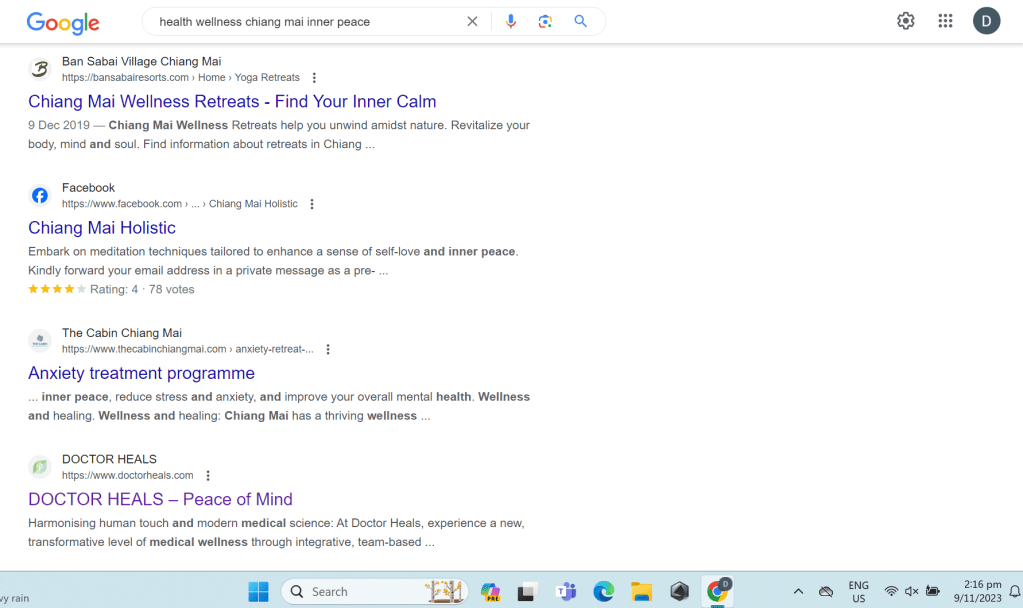Open Google Lens image search
1023x608 pixels.
coord(545,22)
